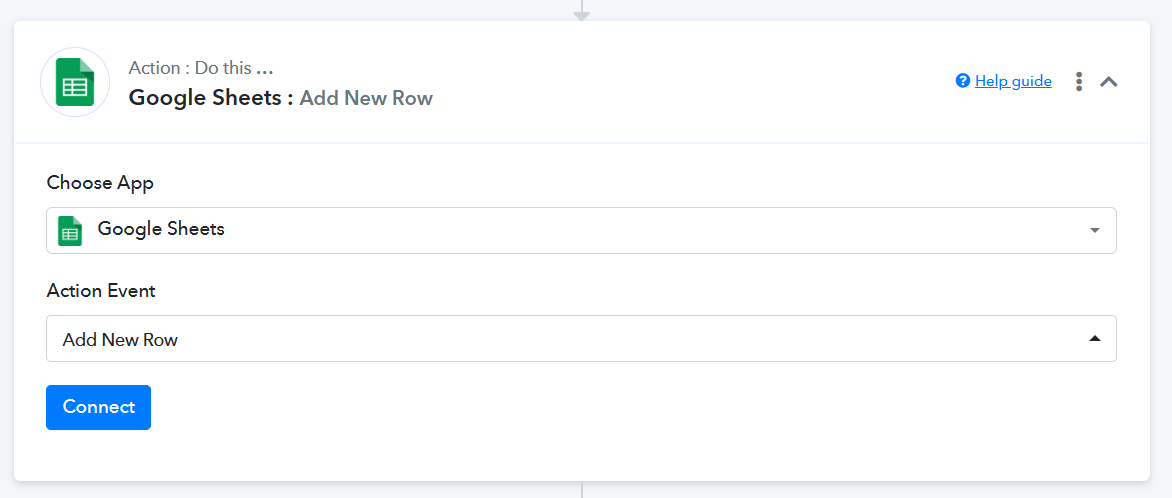Click the Action Event field label
Viewport: 1172px width, 498px height.
coord(101,291)
